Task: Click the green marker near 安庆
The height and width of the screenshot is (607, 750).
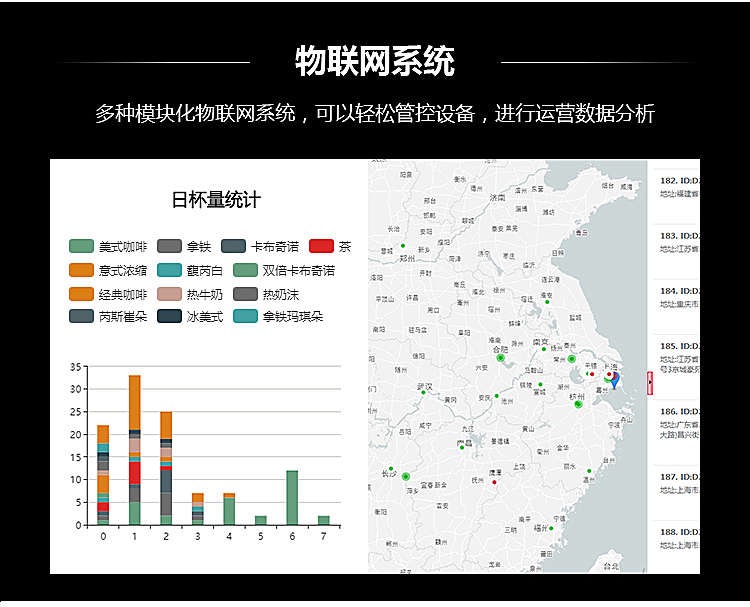Action: [496, 396]
